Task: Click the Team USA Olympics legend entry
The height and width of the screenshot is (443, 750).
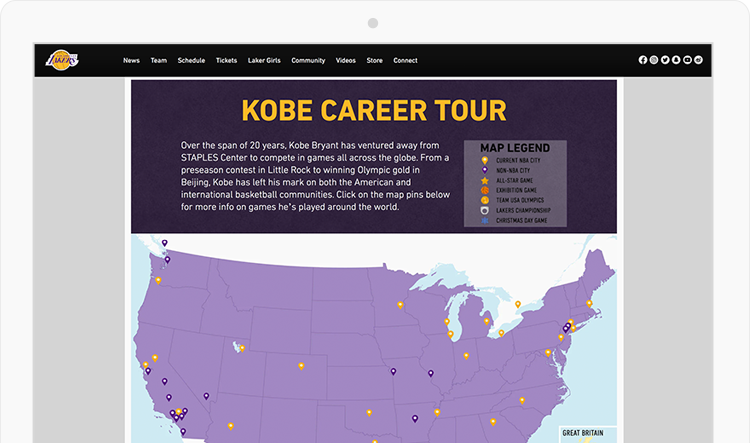Action: (512, 200)
